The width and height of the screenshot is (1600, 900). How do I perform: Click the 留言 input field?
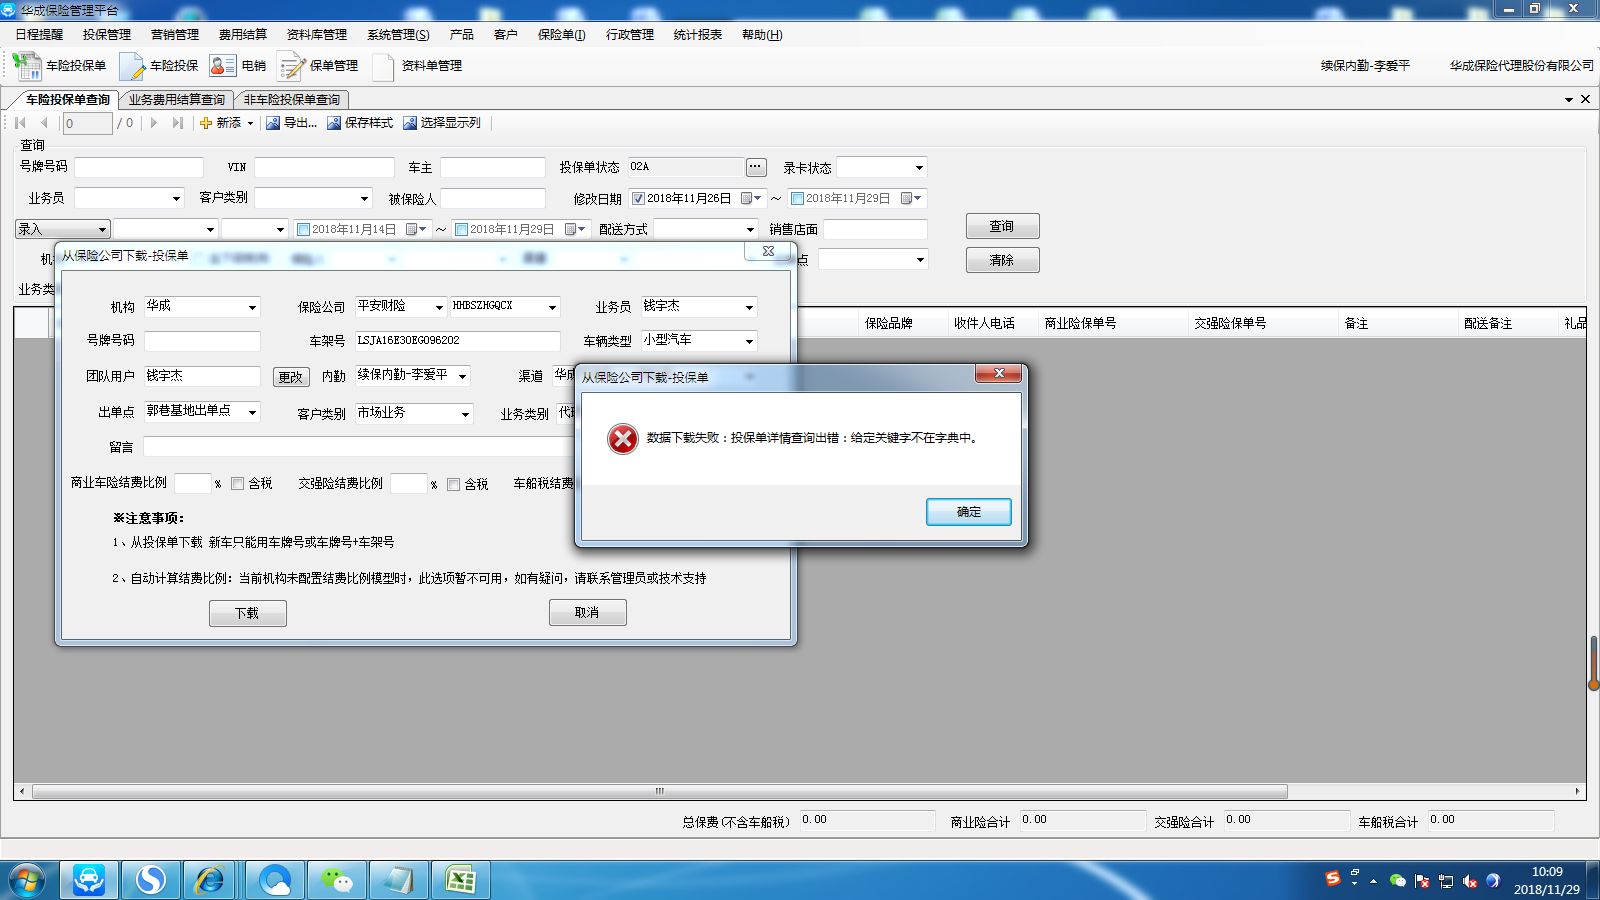tap(358, 447)
